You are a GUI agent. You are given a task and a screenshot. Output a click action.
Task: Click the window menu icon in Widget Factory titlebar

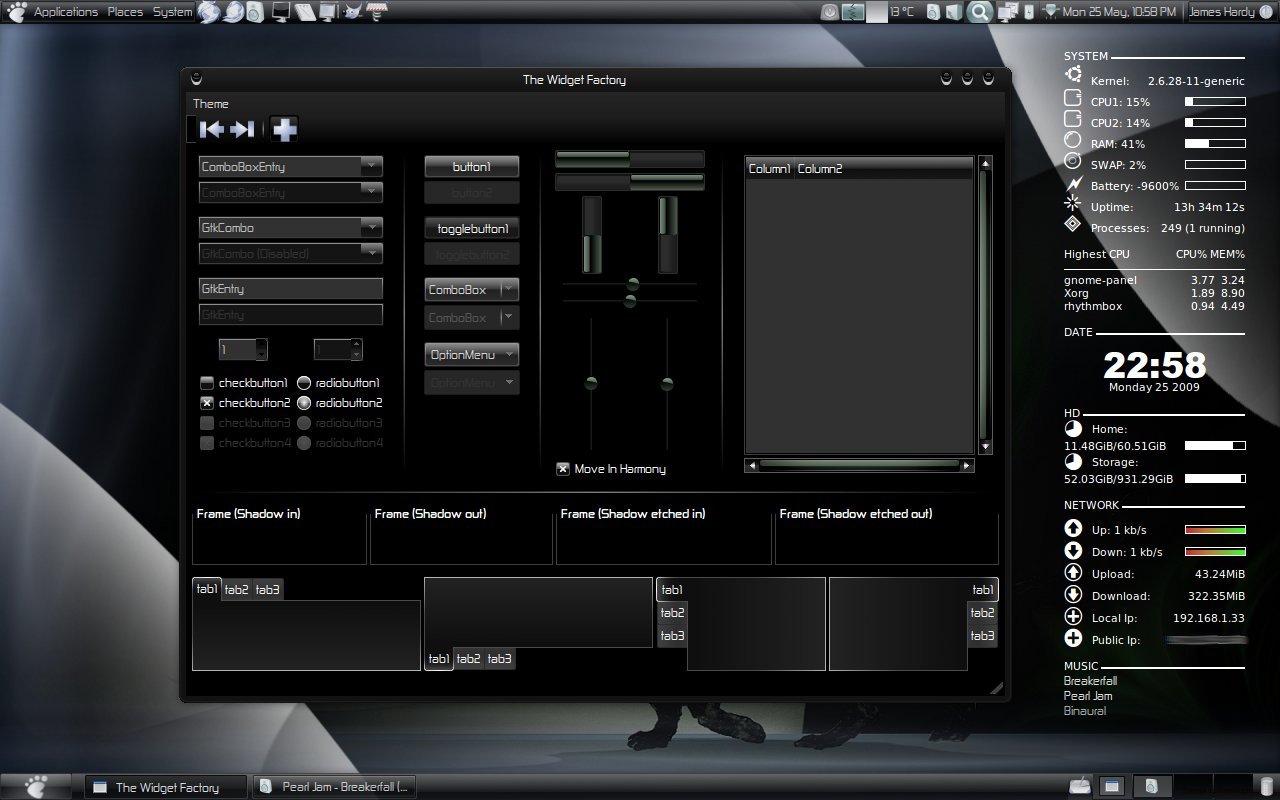[196, 79]
